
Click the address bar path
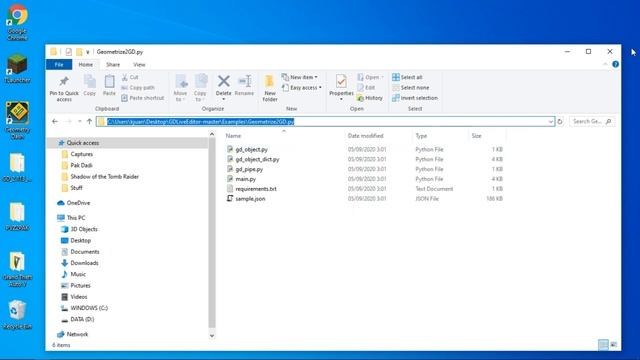(x=200, y=121)
